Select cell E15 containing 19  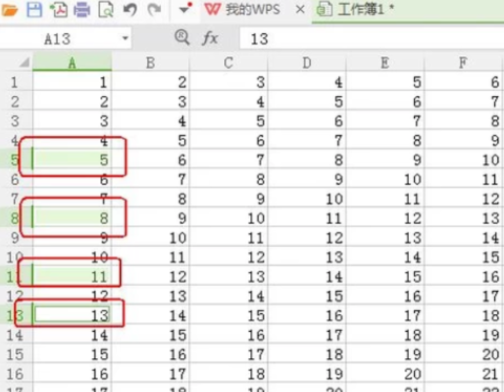point(385,354)
